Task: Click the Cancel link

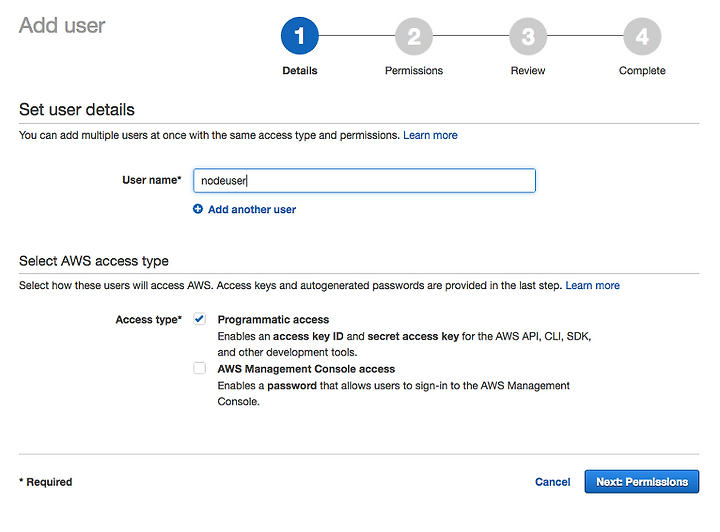Action: coord(552,482)
